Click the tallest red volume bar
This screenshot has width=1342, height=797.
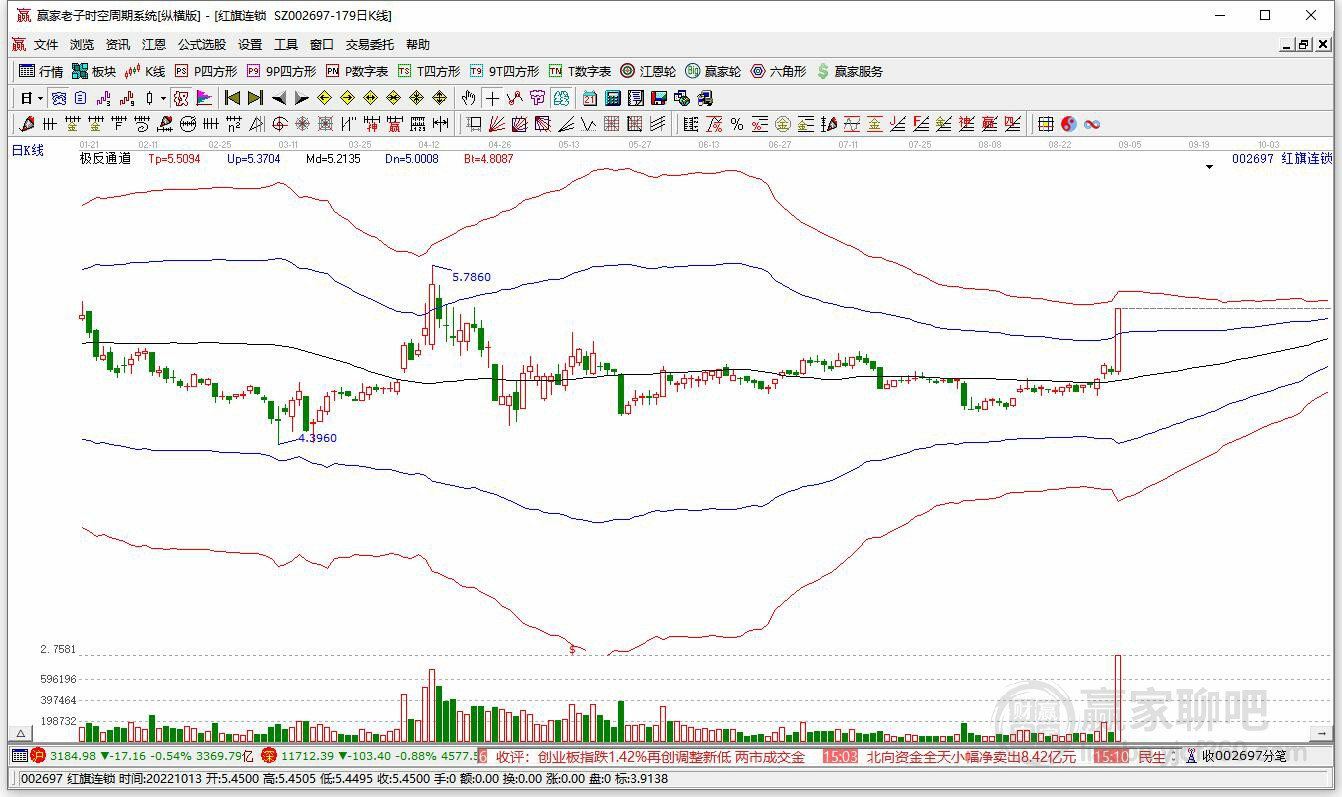pos(1118,698)
